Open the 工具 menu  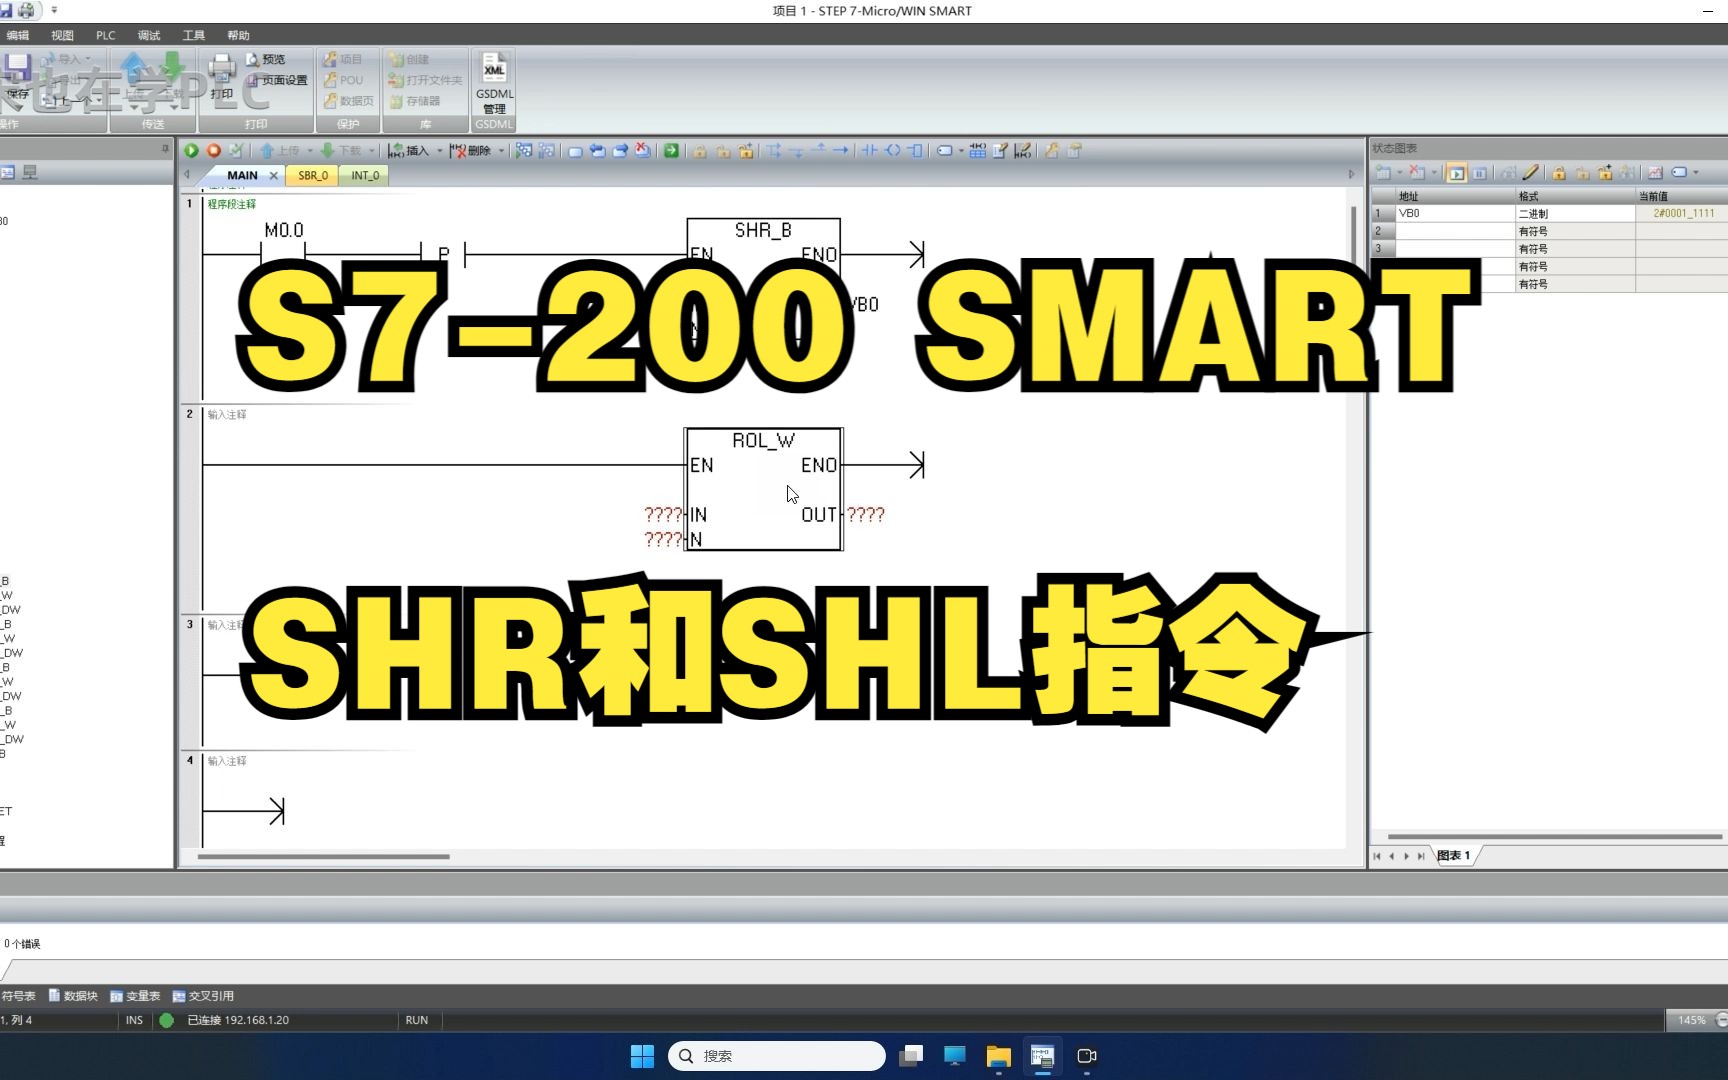point(194,35)
